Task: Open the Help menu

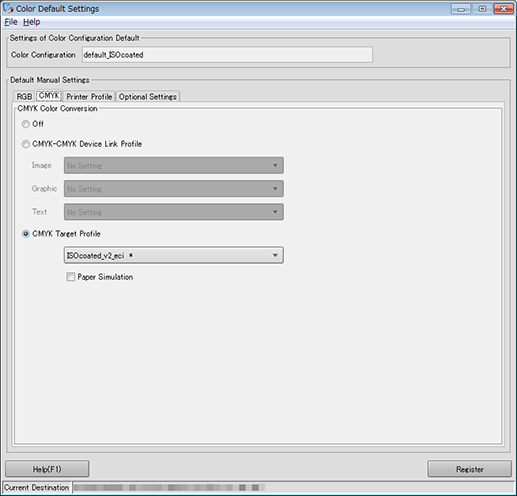Action: coord(32,22)
